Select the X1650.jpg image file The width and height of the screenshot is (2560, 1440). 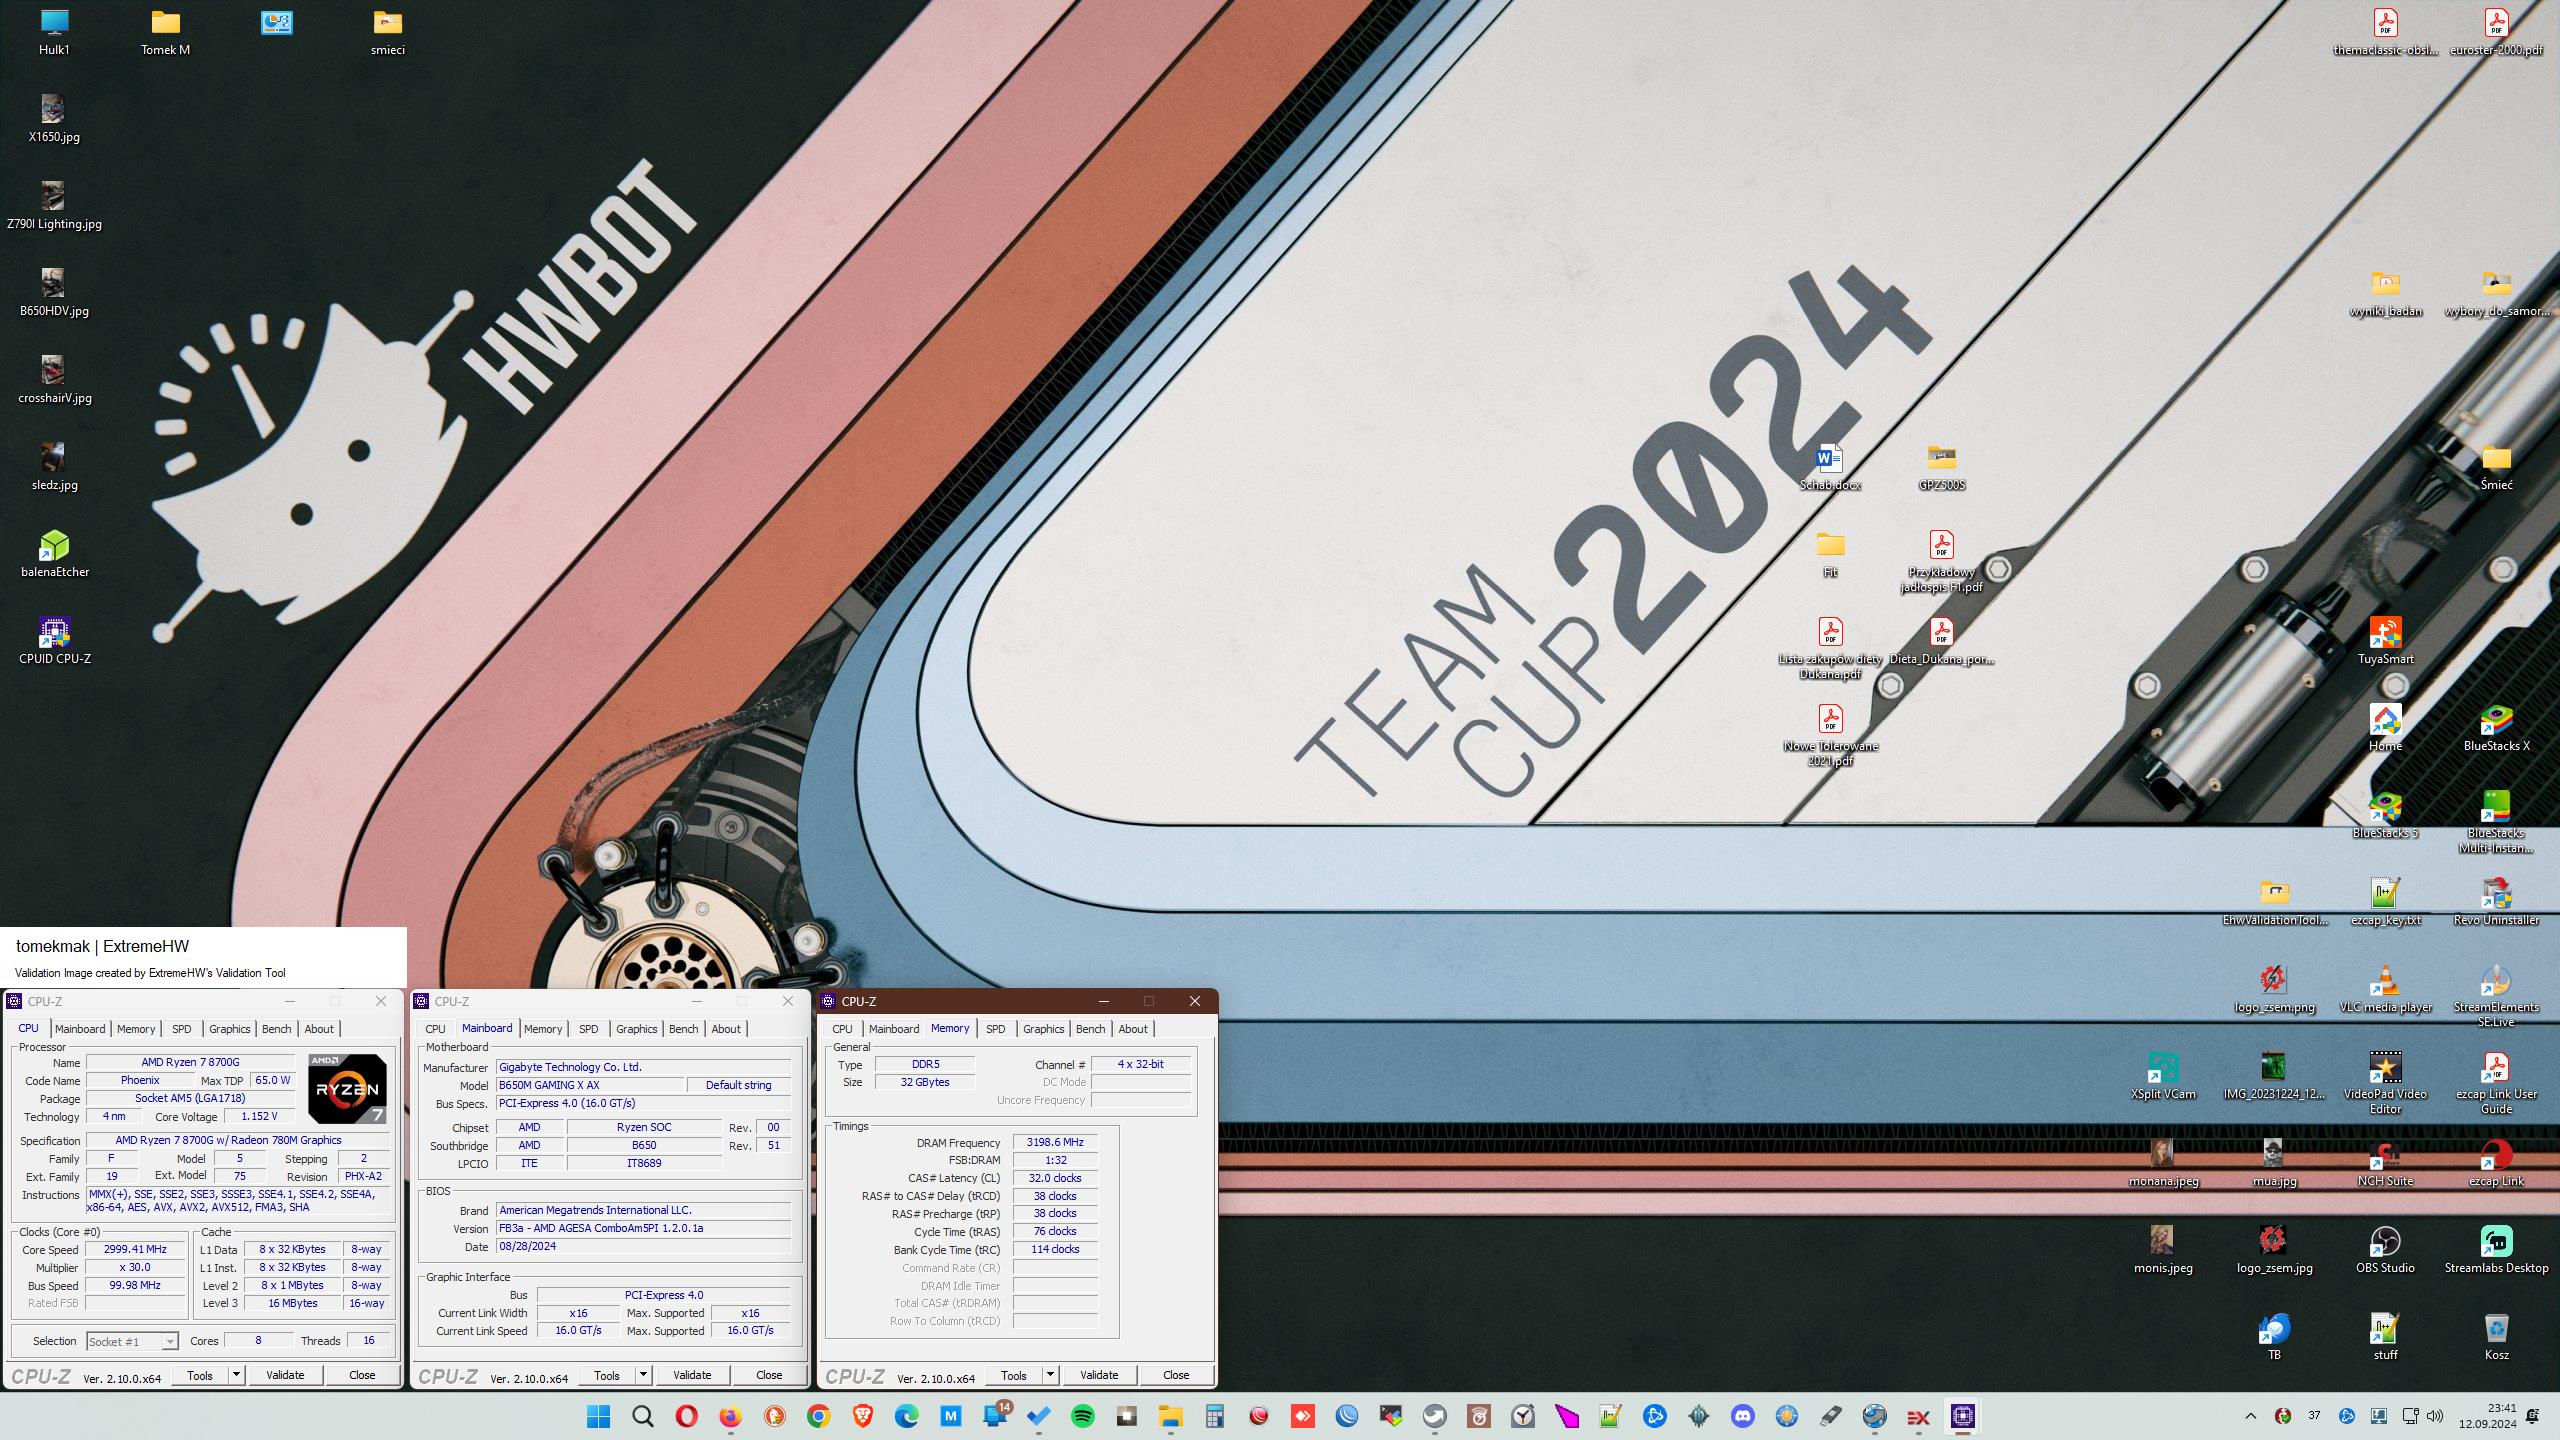coord(54,118)
